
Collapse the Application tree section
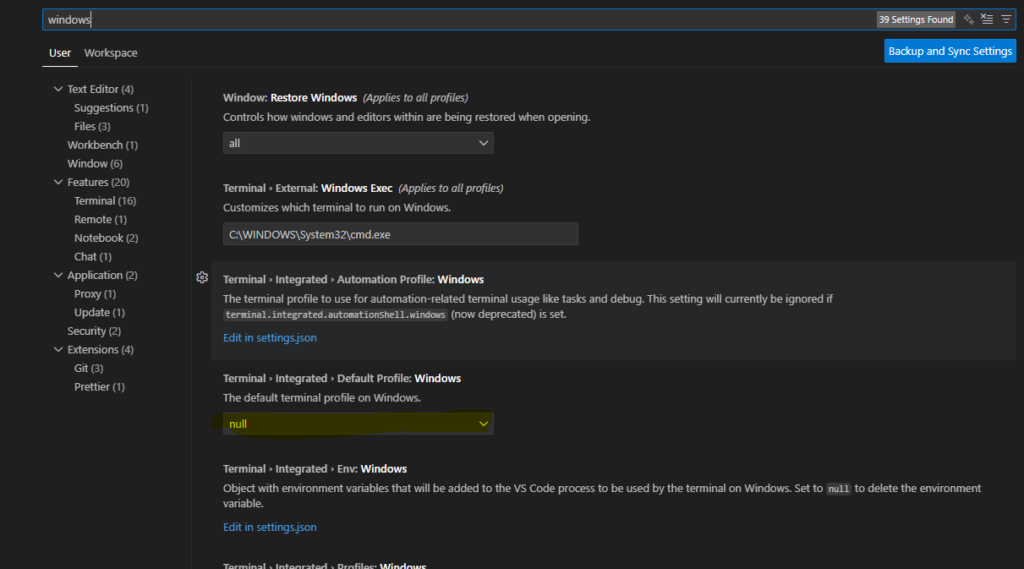click(58, 275)
